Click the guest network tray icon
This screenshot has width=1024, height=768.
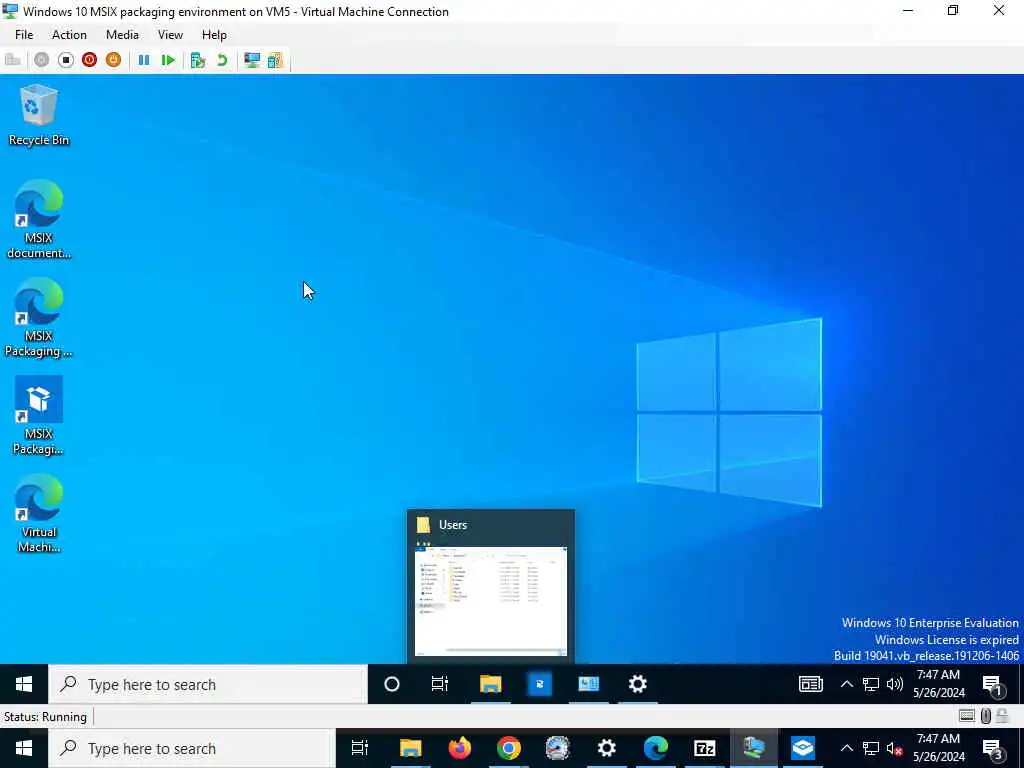point(871,684)
